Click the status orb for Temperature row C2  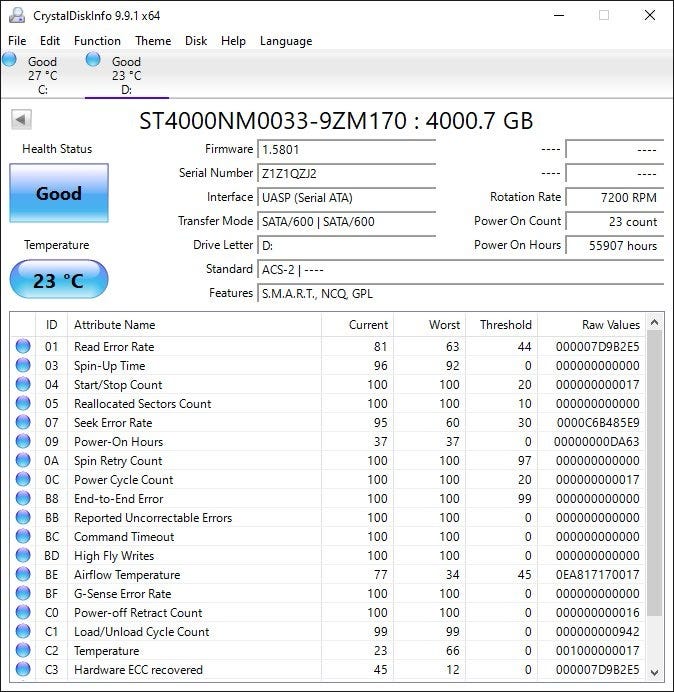[x=23, y=650]
